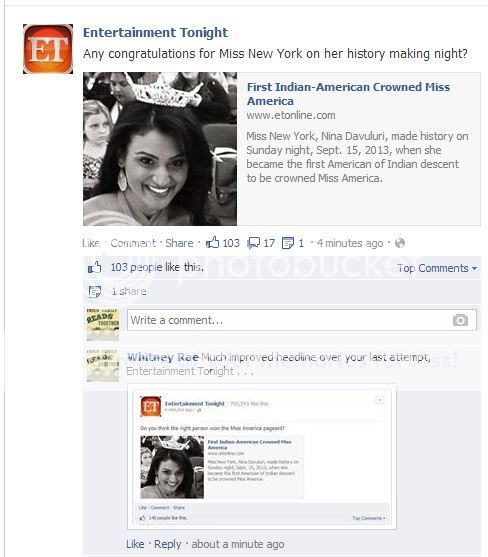Click Share under the main post
The width and height of the screenshot is (488, 557).
[x=179, y=243]
